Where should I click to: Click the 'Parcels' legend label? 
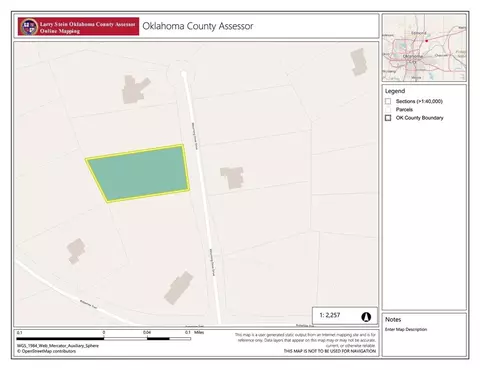click(x=404, y=109)
